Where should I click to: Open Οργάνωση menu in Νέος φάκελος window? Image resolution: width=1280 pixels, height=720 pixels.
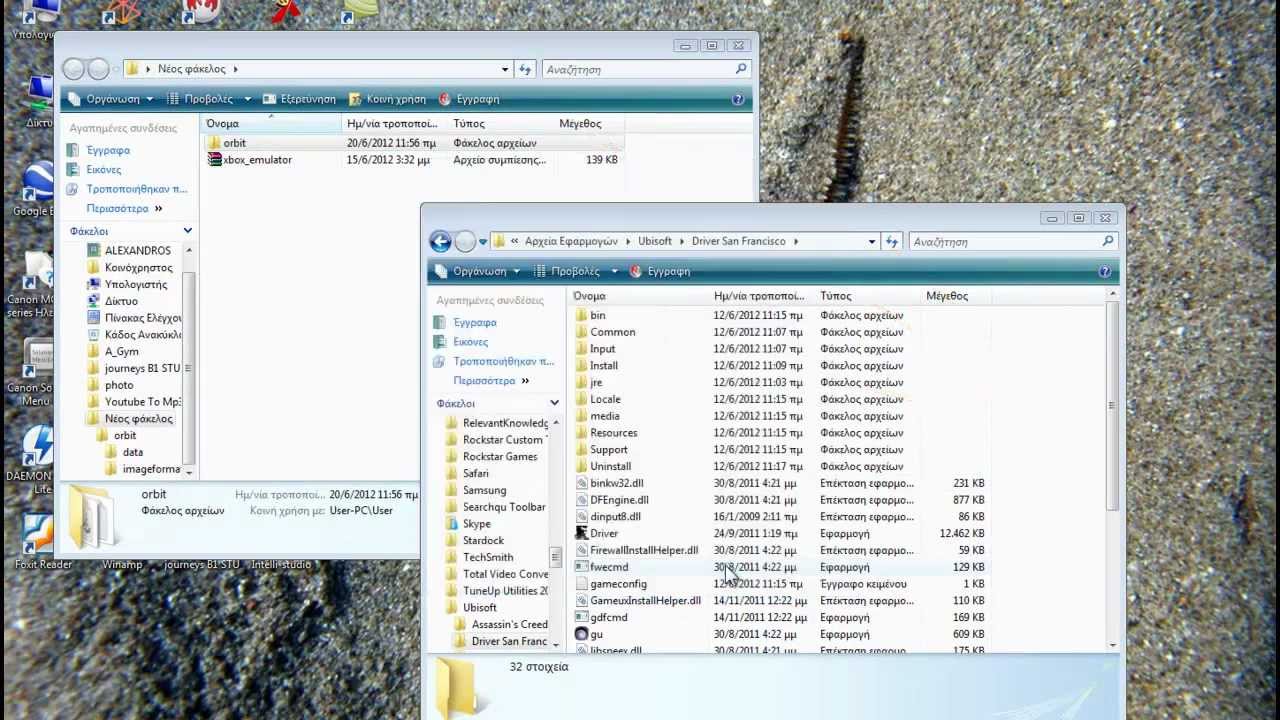tap(111, 99)
